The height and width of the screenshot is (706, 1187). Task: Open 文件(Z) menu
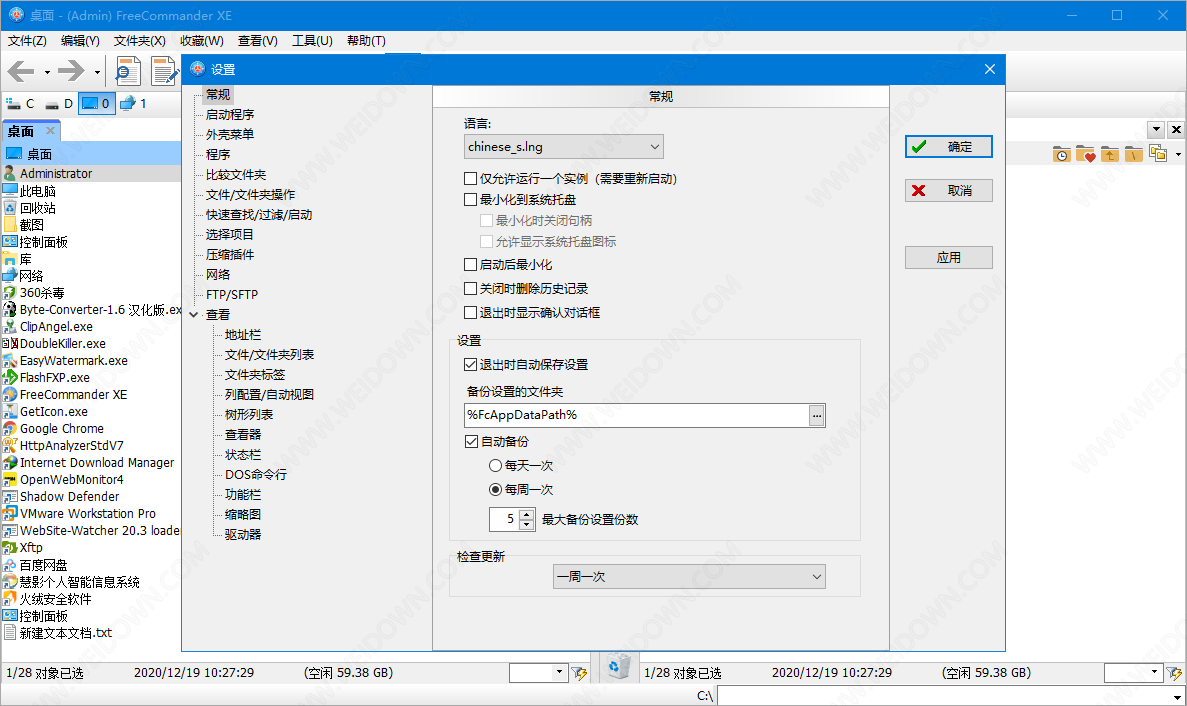coord(27,41)
